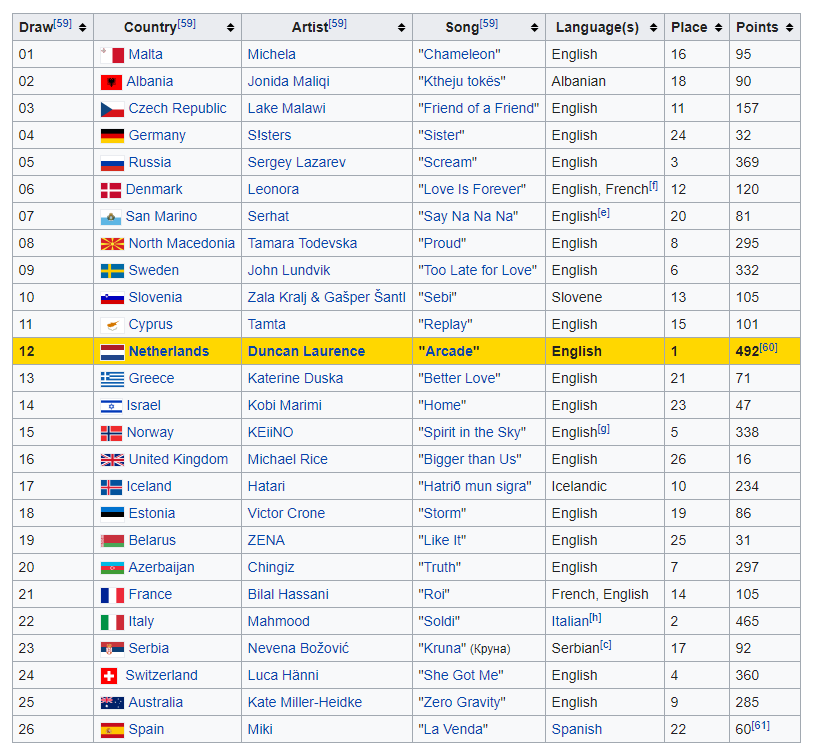Click the Spain flag icon
Screen dimensions: 813x755
112,729
